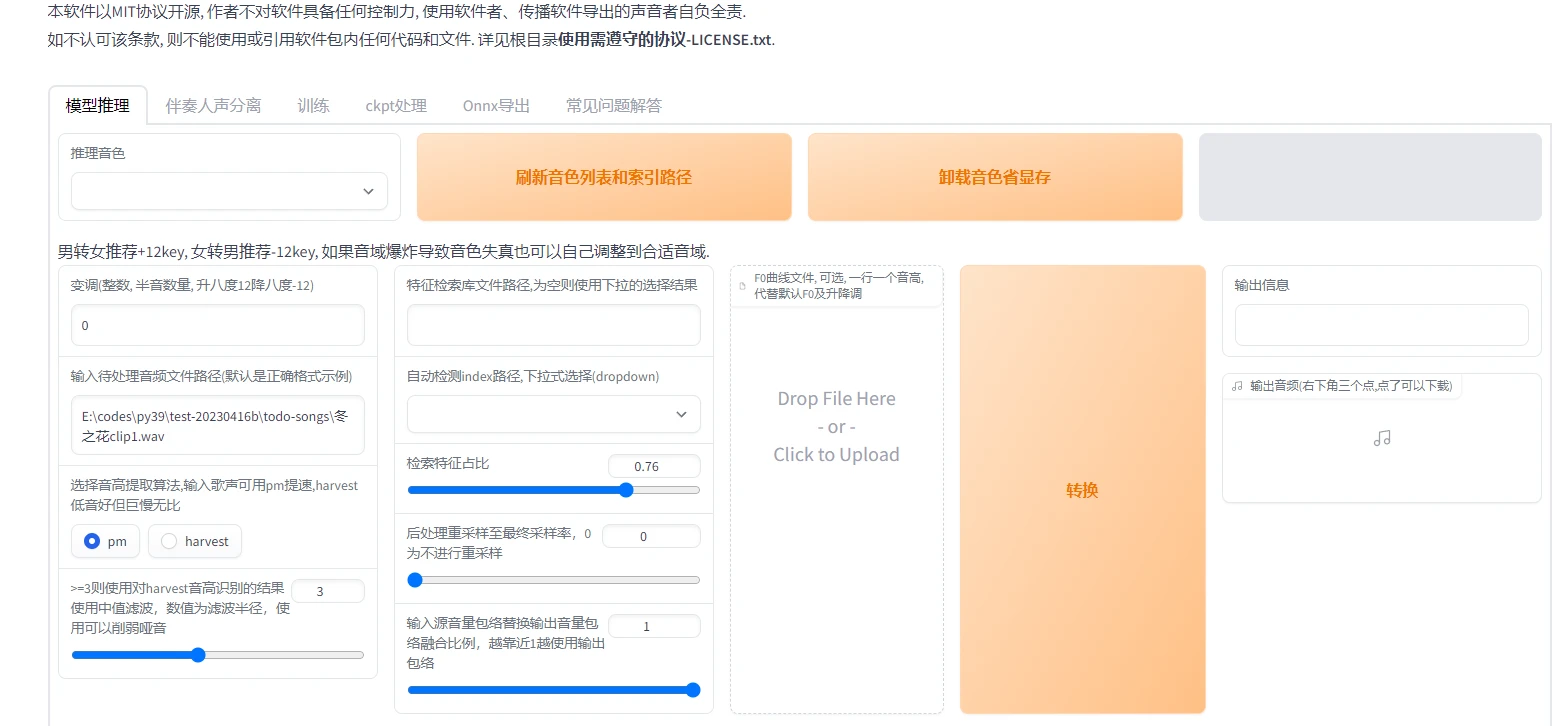
Task: Switch to the 常见问题解答 tab
Action: coord(613,105)
